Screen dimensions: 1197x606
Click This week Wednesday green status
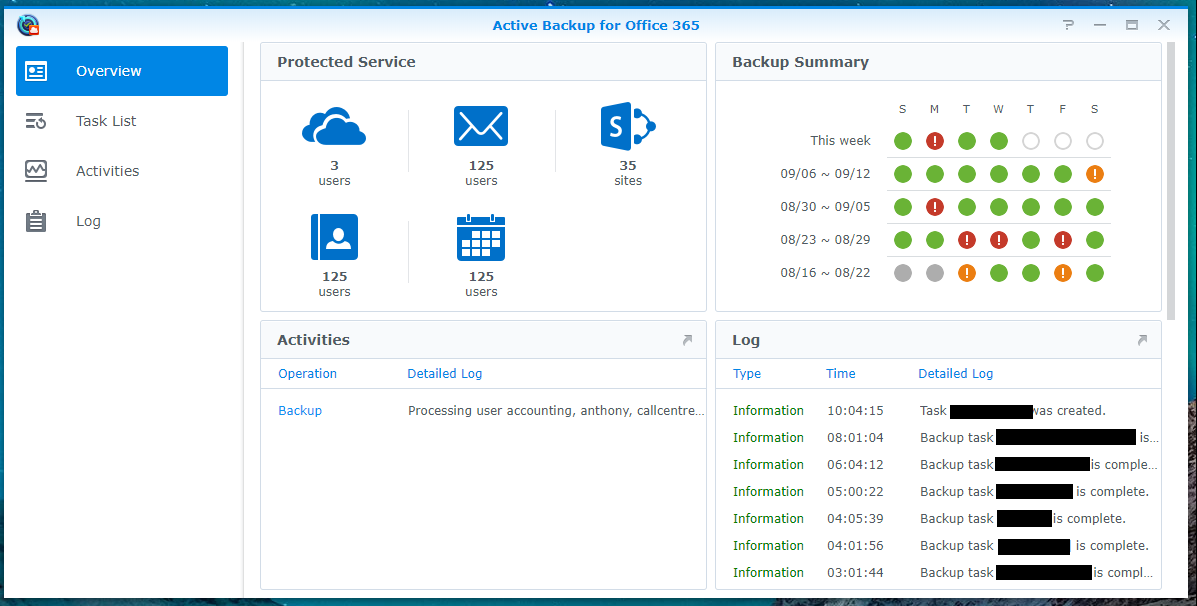tap(999, 141)
